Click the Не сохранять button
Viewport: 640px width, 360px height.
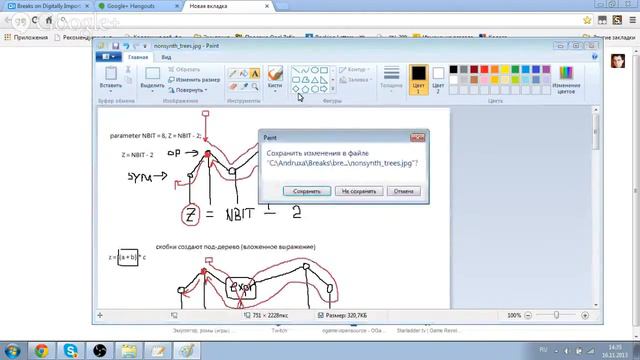click(359, 191)
